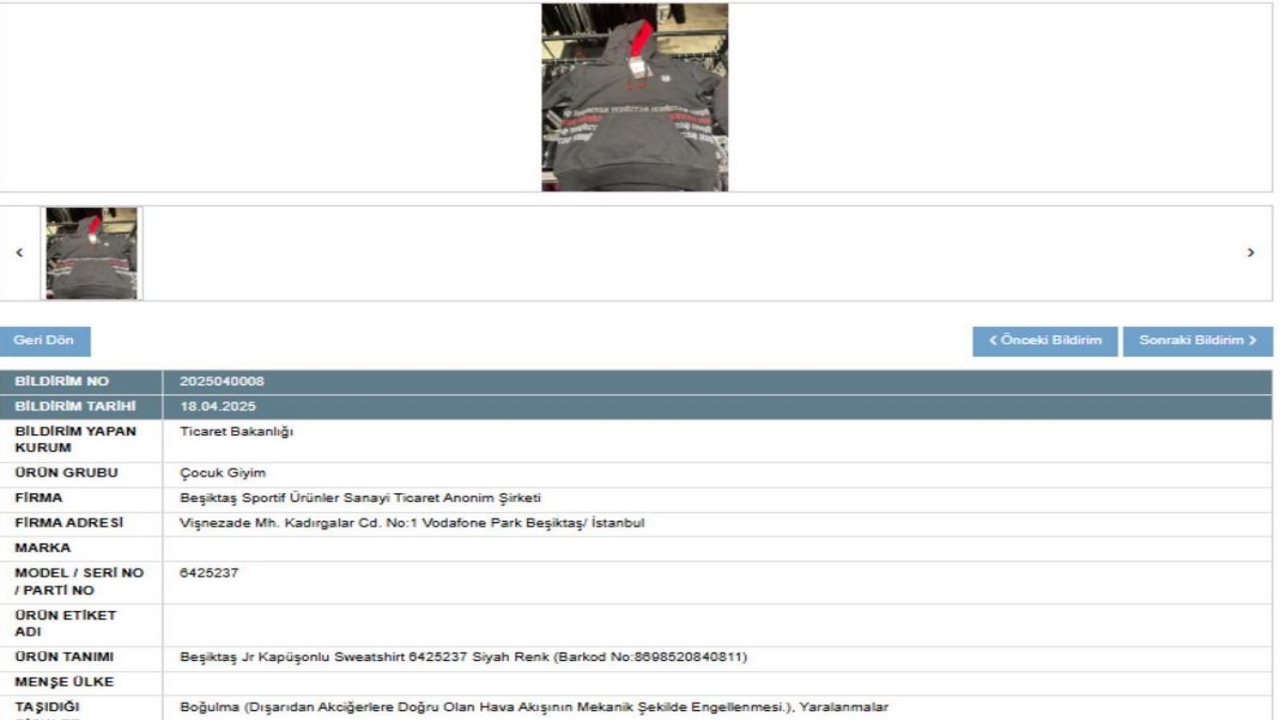This screenshot has width=1280, height=720.
Task: Click the large hoodie product image
Action: coord(634,98)
